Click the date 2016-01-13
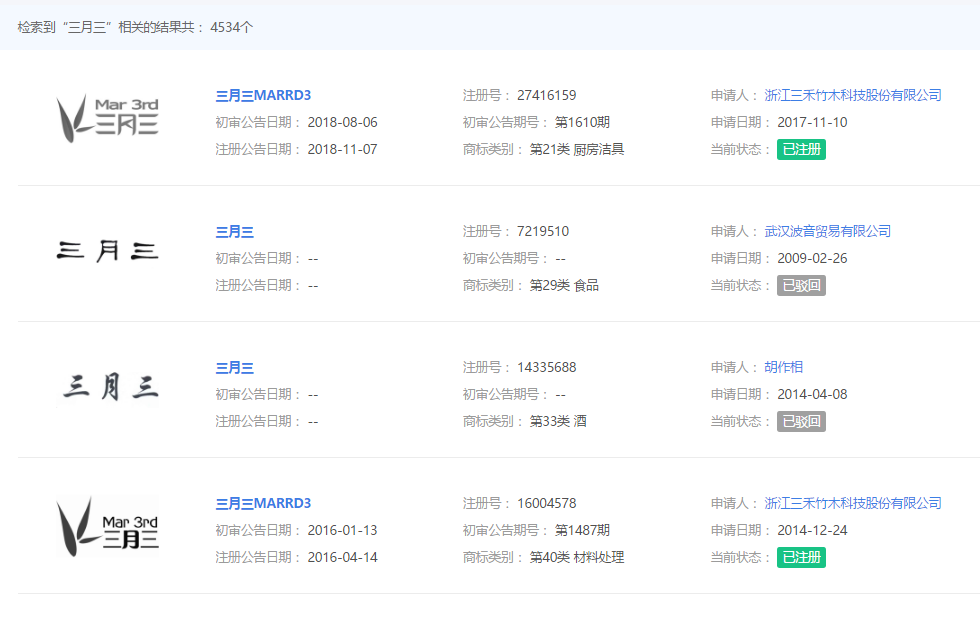Screen dimensions: 980x622 [x=342, y=531]
